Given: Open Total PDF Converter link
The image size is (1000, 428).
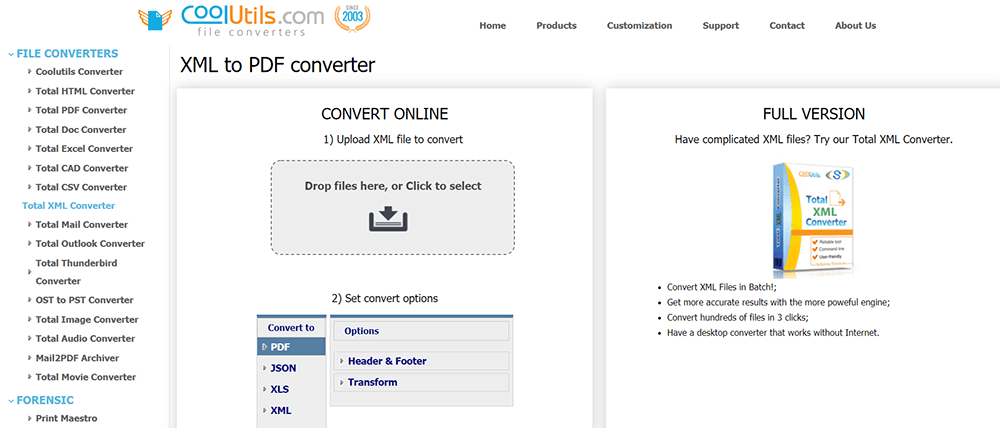Looking at the screenshot, I should (x=81, y=110).
